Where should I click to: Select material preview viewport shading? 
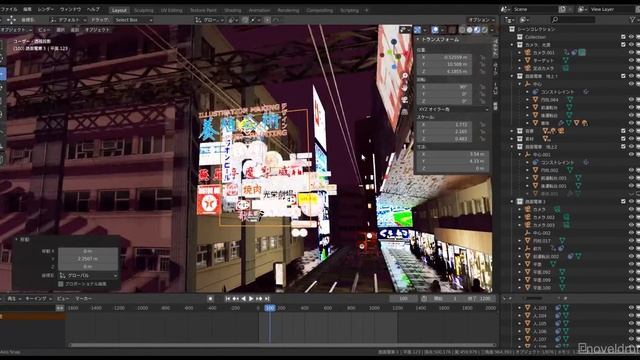[x=477, y=30]
